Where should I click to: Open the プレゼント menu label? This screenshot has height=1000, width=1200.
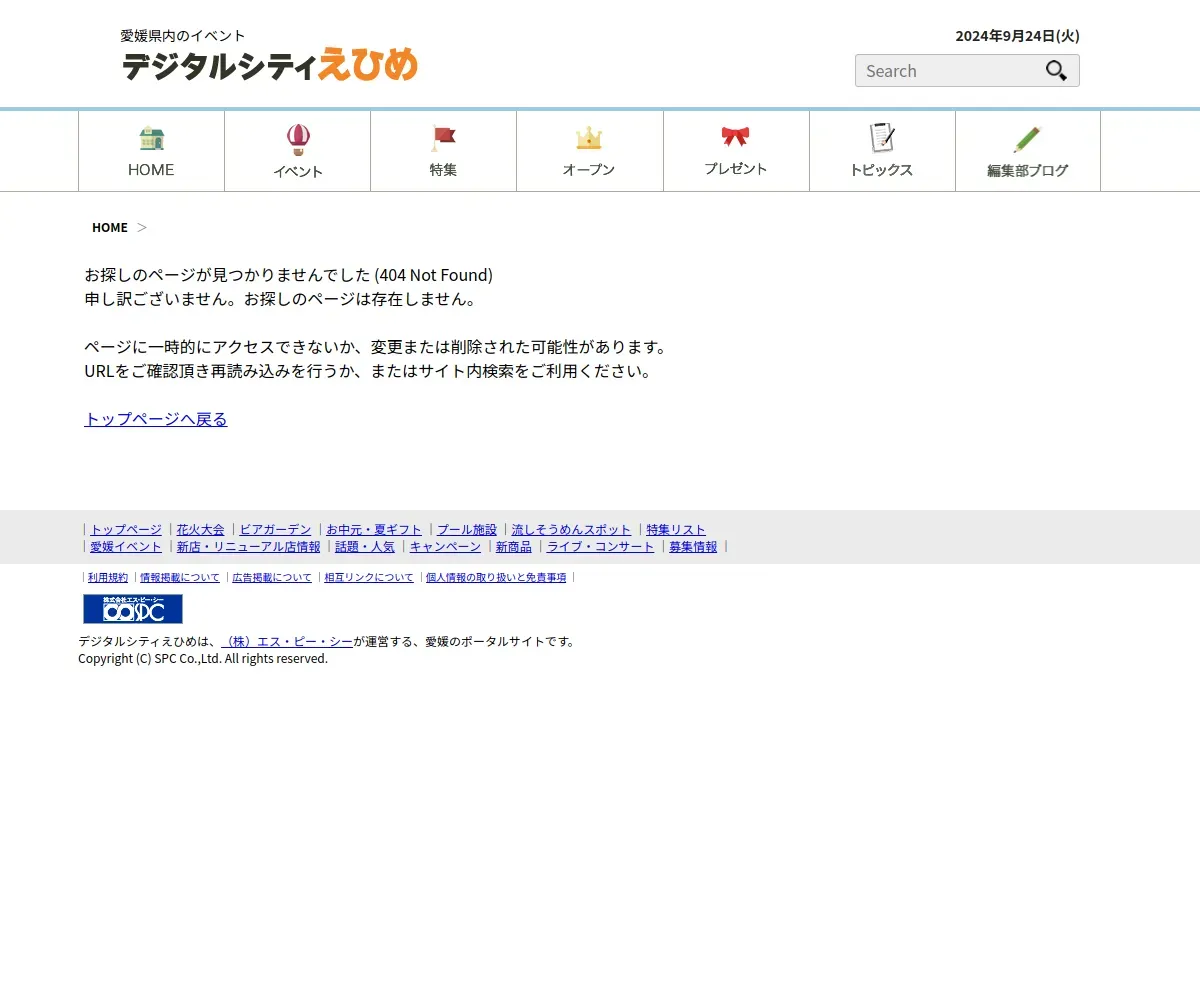click(x=735, y=169)
